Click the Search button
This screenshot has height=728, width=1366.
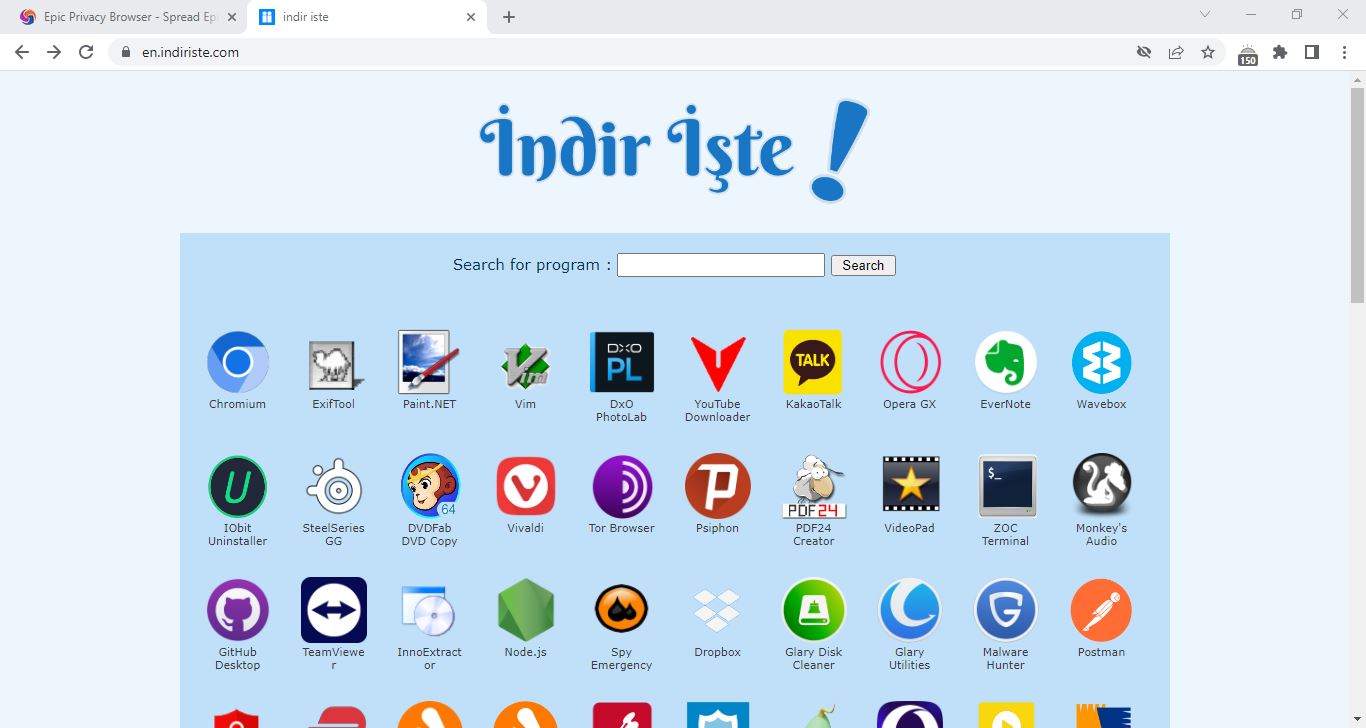(863, 265)
